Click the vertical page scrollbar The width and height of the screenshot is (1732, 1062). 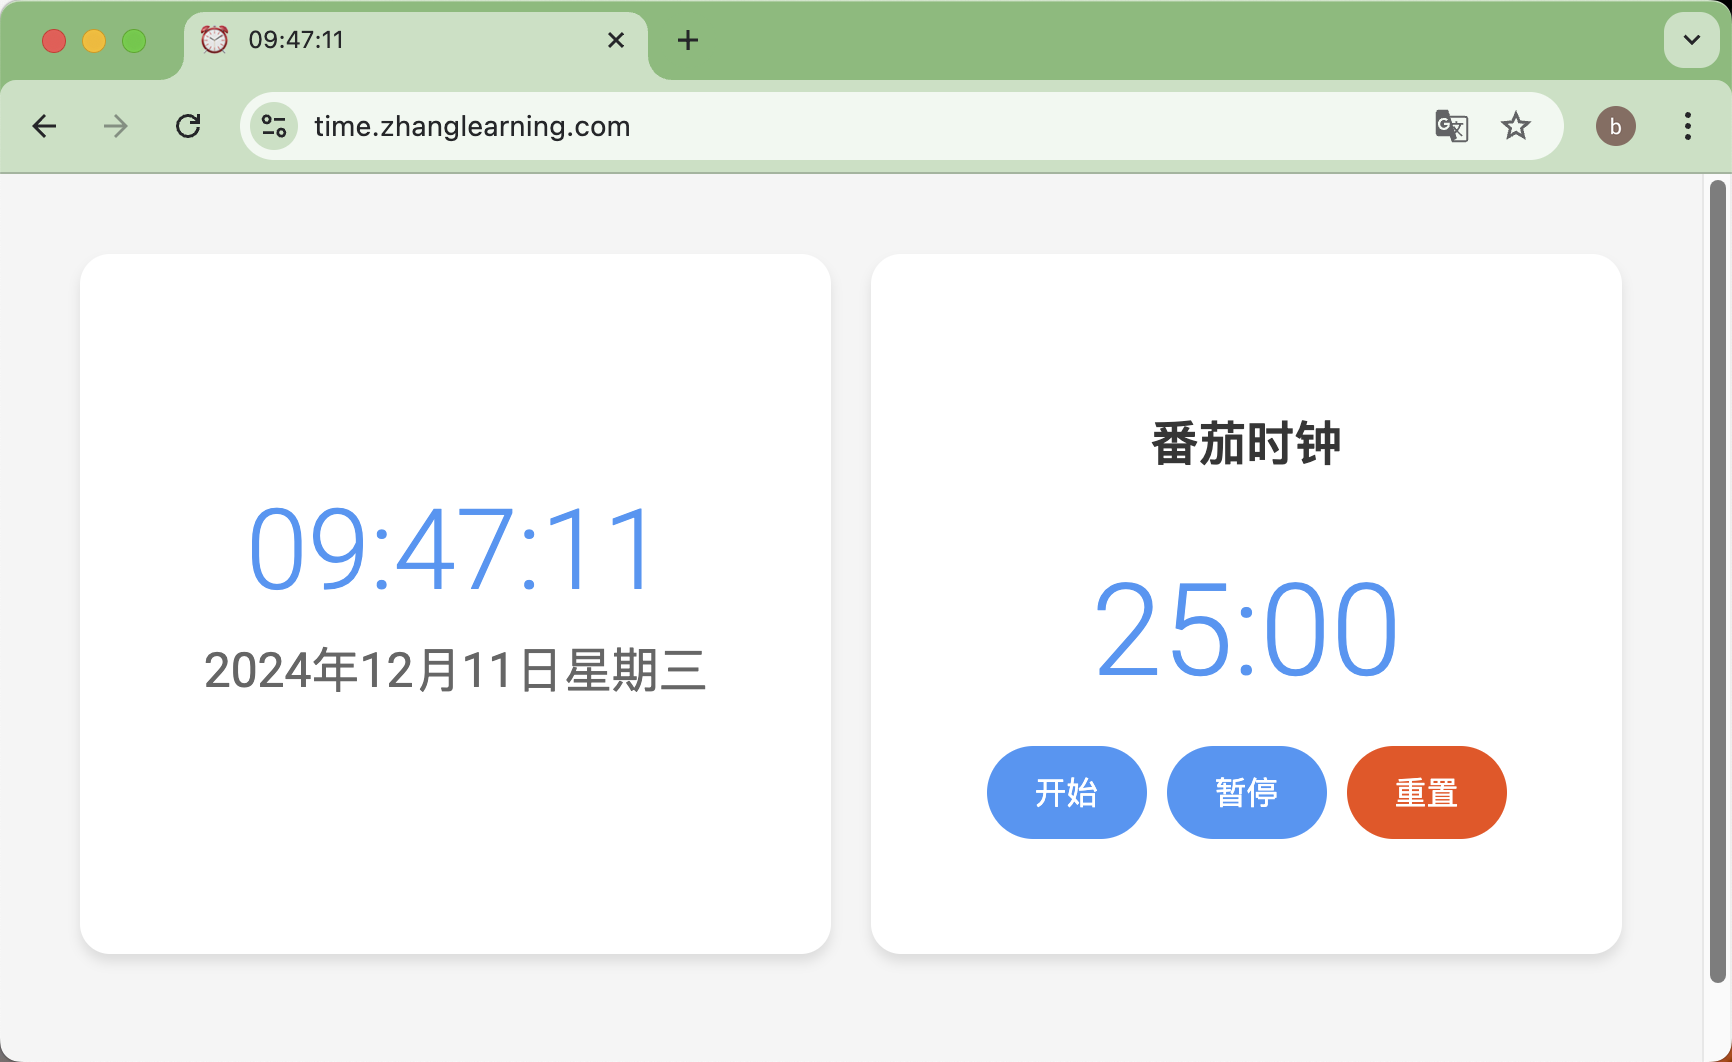1717,580
